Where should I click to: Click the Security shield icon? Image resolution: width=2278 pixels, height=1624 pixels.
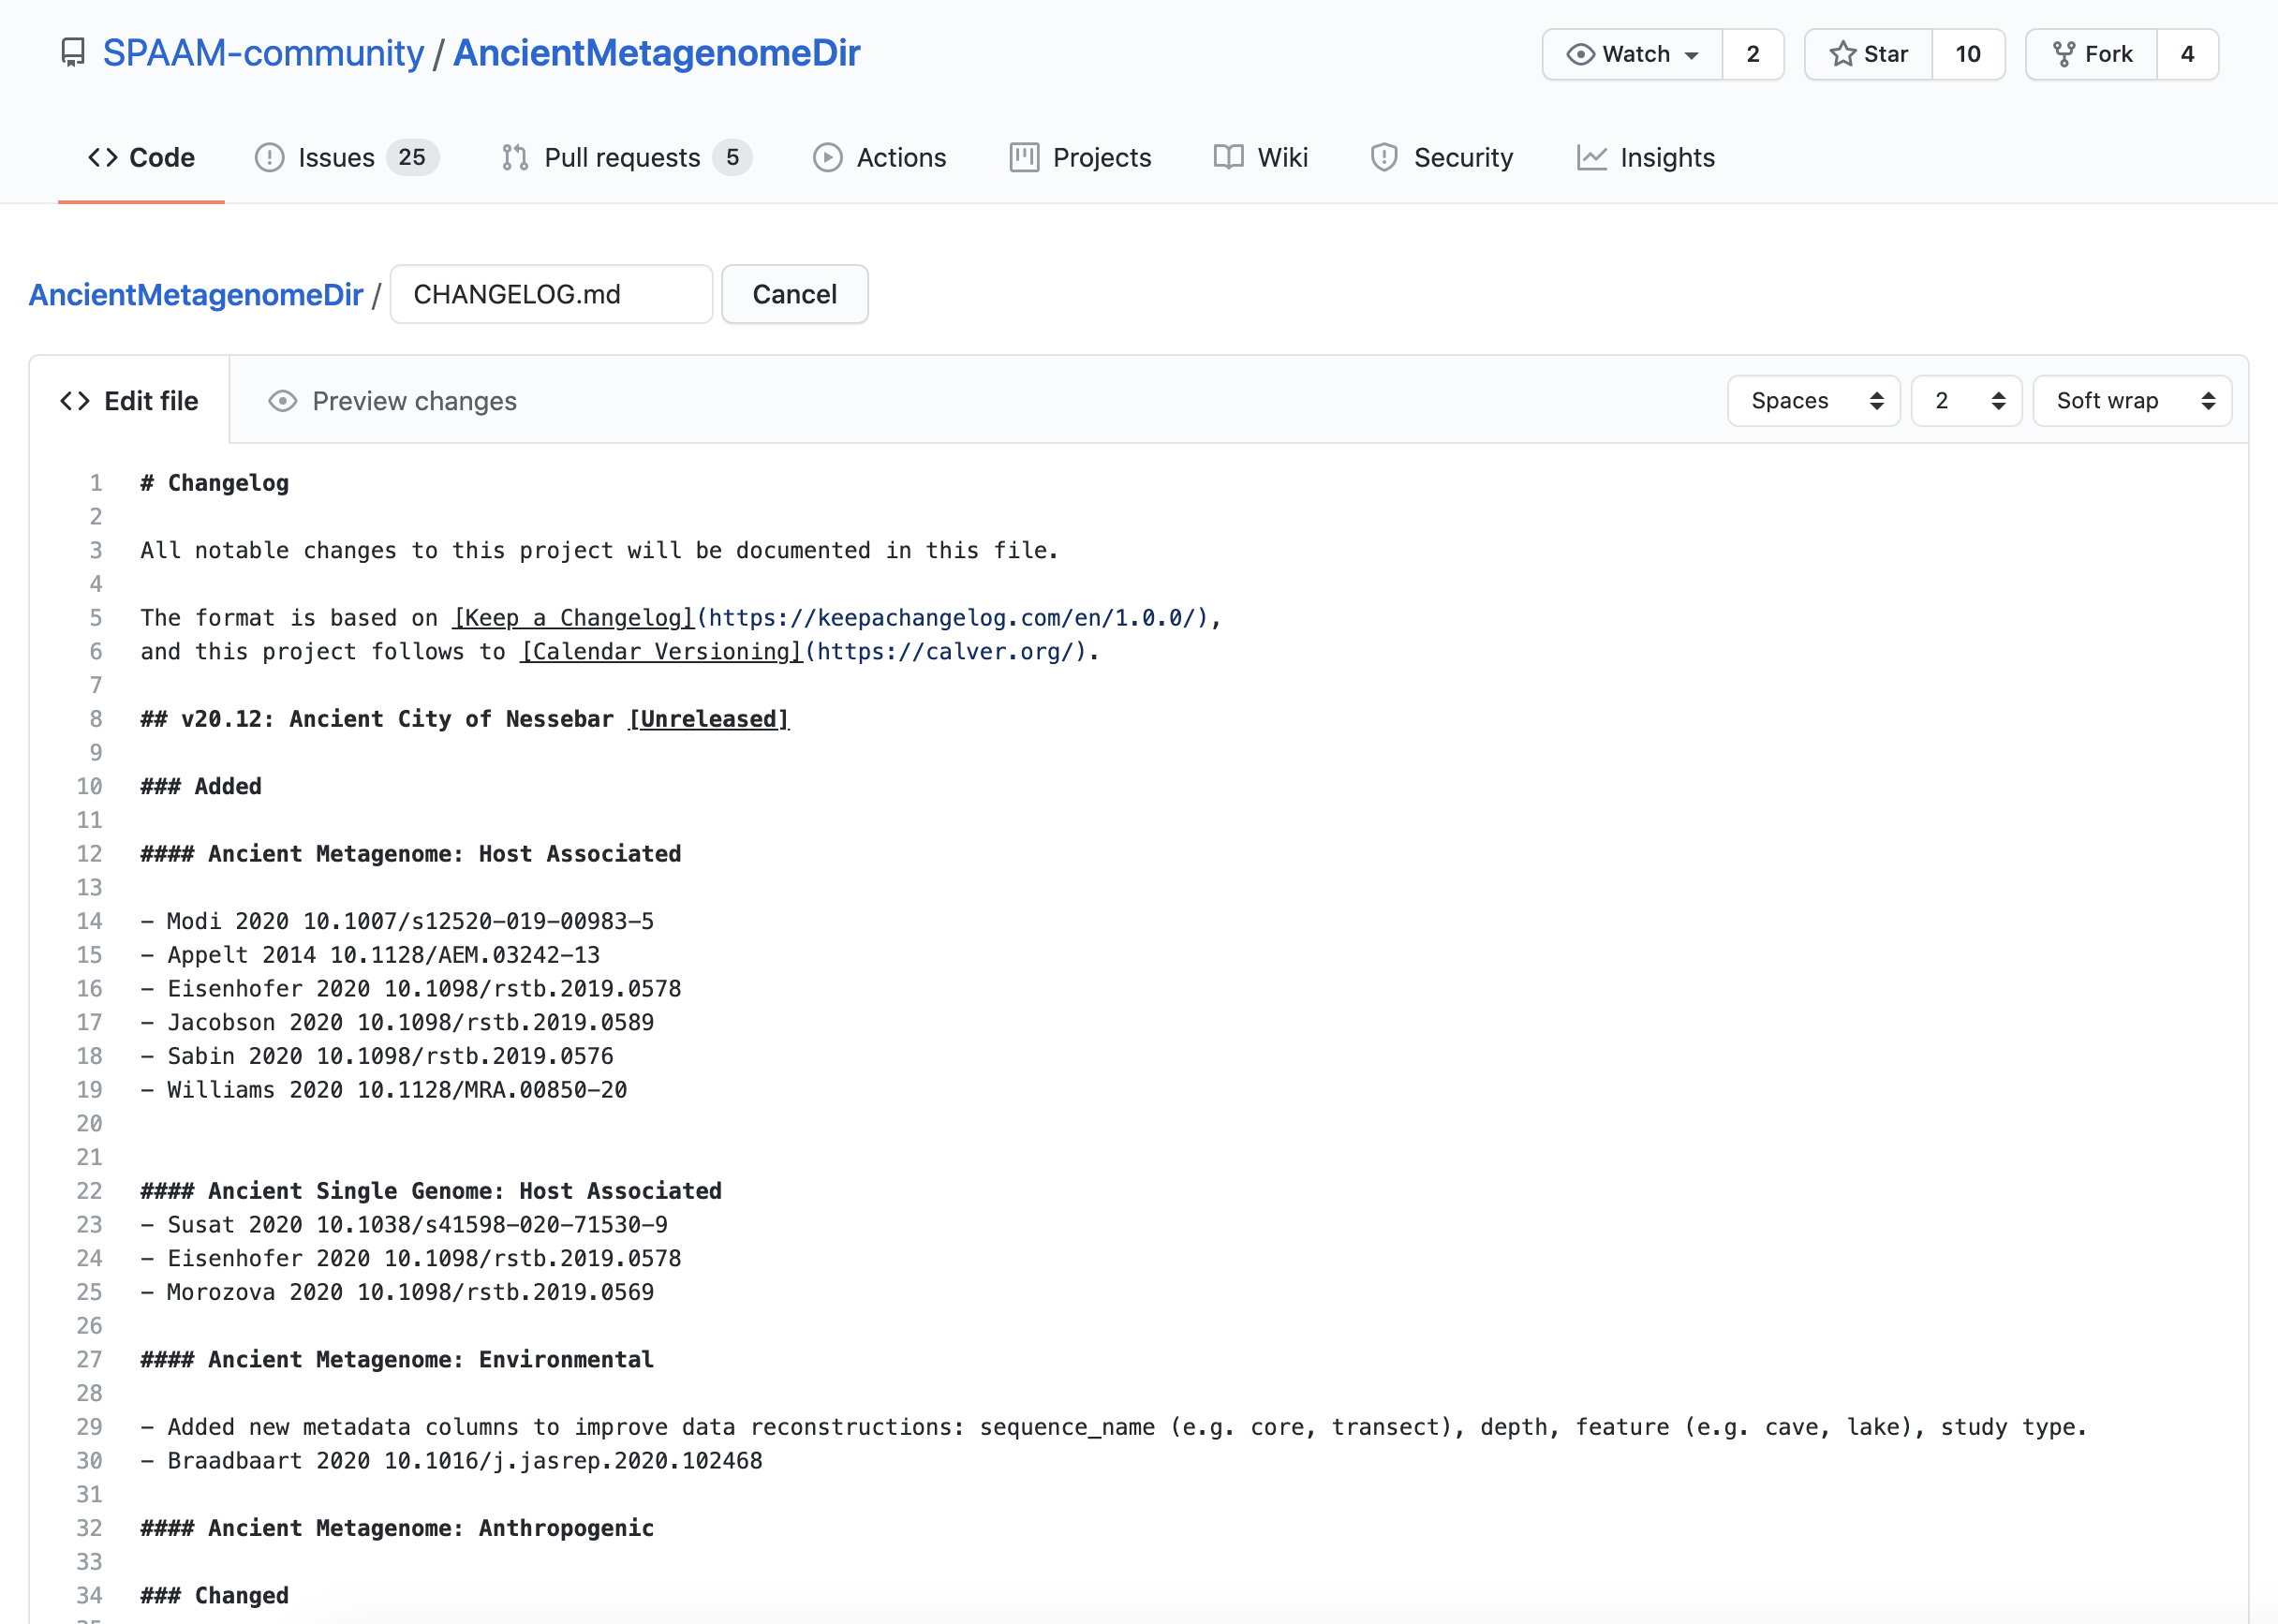(x=1384, y=157)
